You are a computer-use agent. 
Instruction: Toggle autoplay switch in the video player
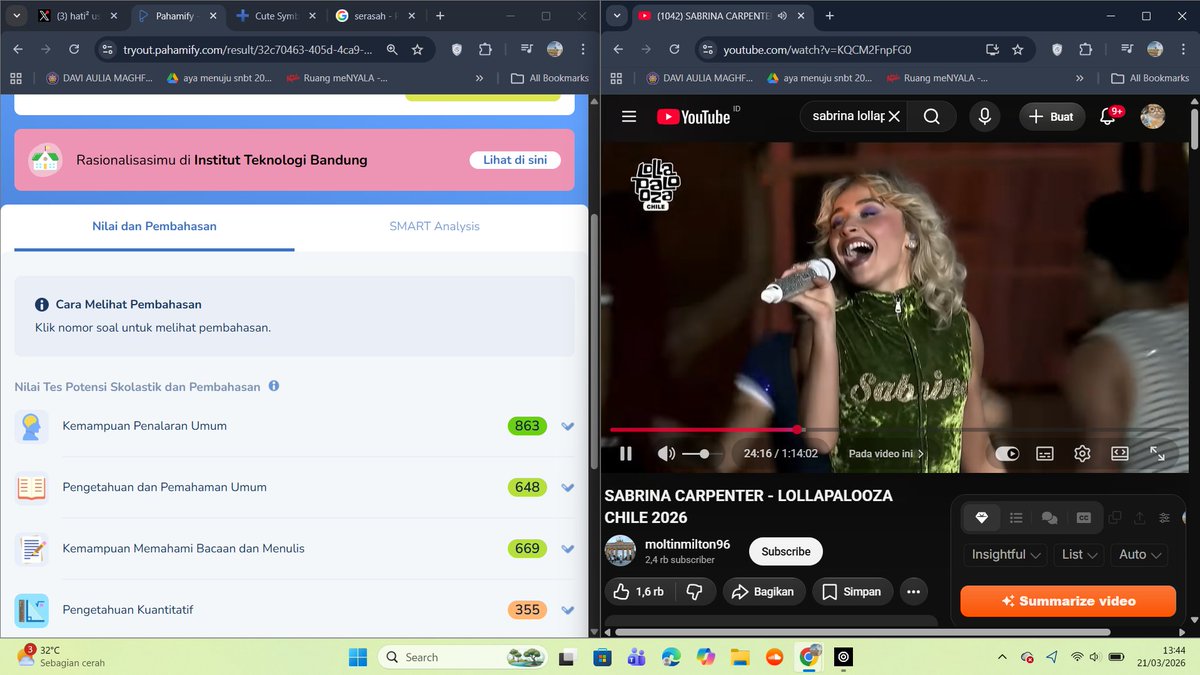pyautogui.click(x=1007, y=453)
